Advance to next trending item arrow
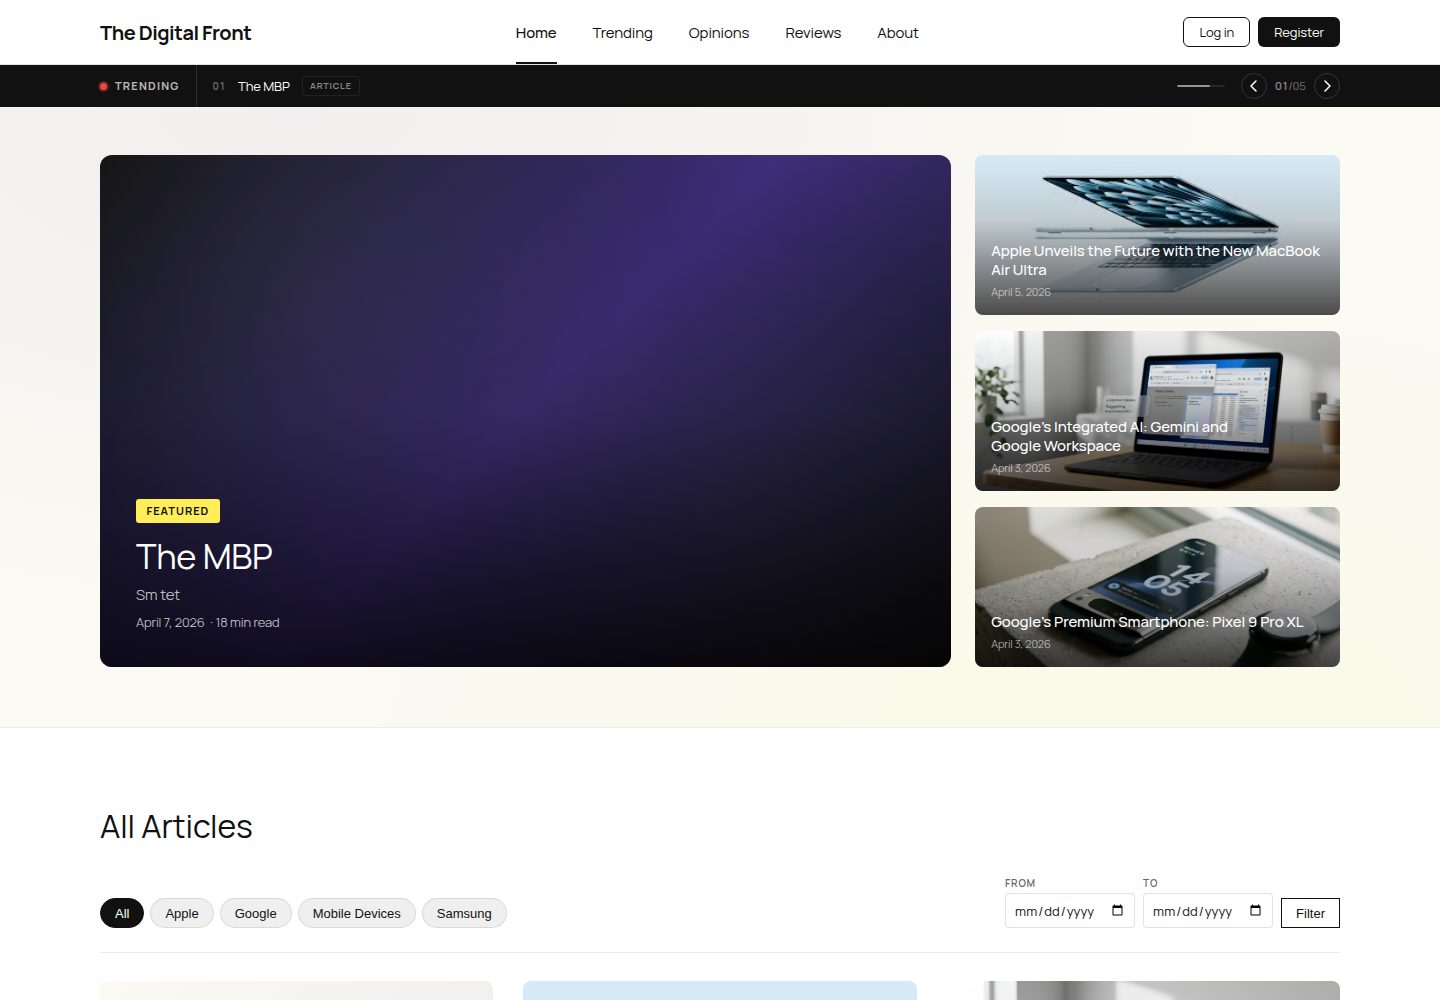This screenshot has height=1000, width=1440. click(x=1327, y=86)
